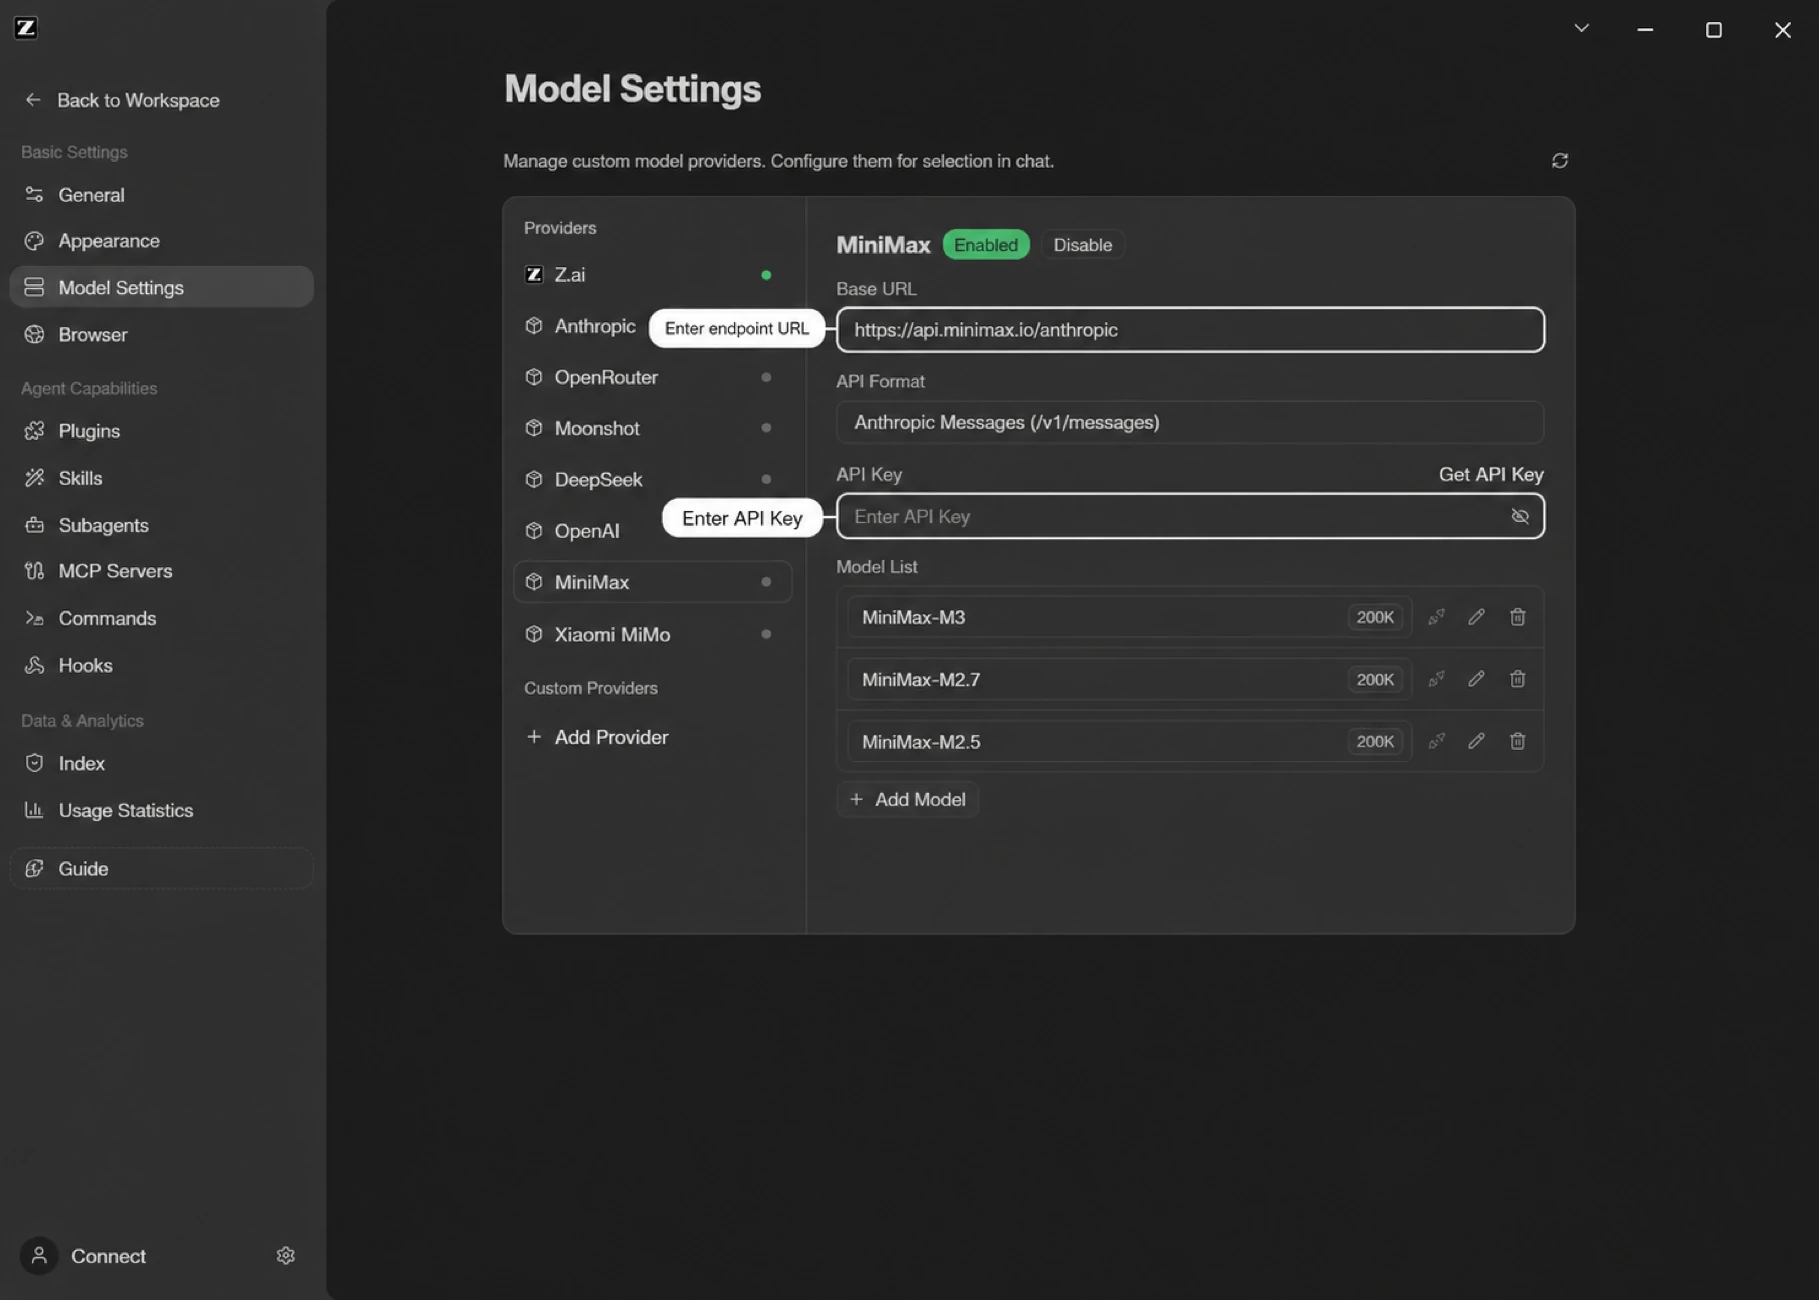
Task: Select Moonshot provider
Action: [652, 428]
